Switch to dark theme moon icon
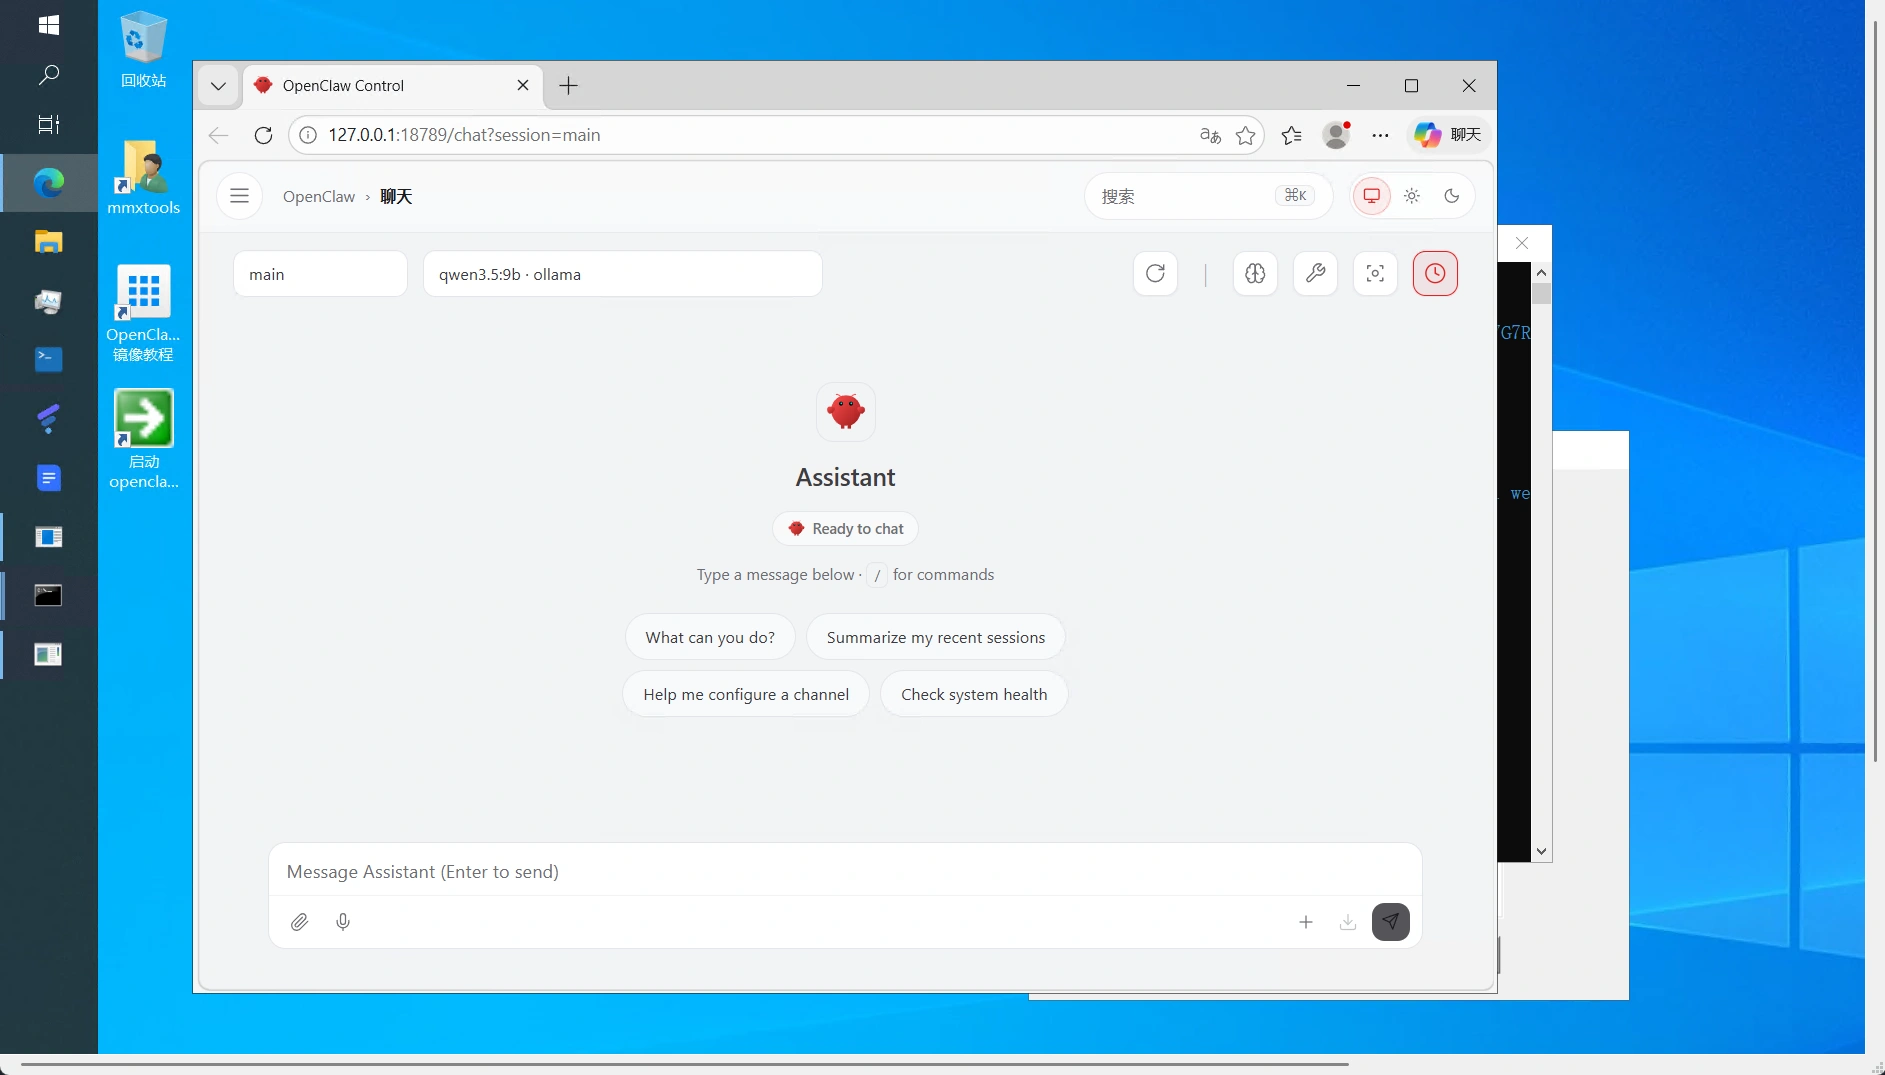This screenshot has width=1885, height=1075. 1452,196
